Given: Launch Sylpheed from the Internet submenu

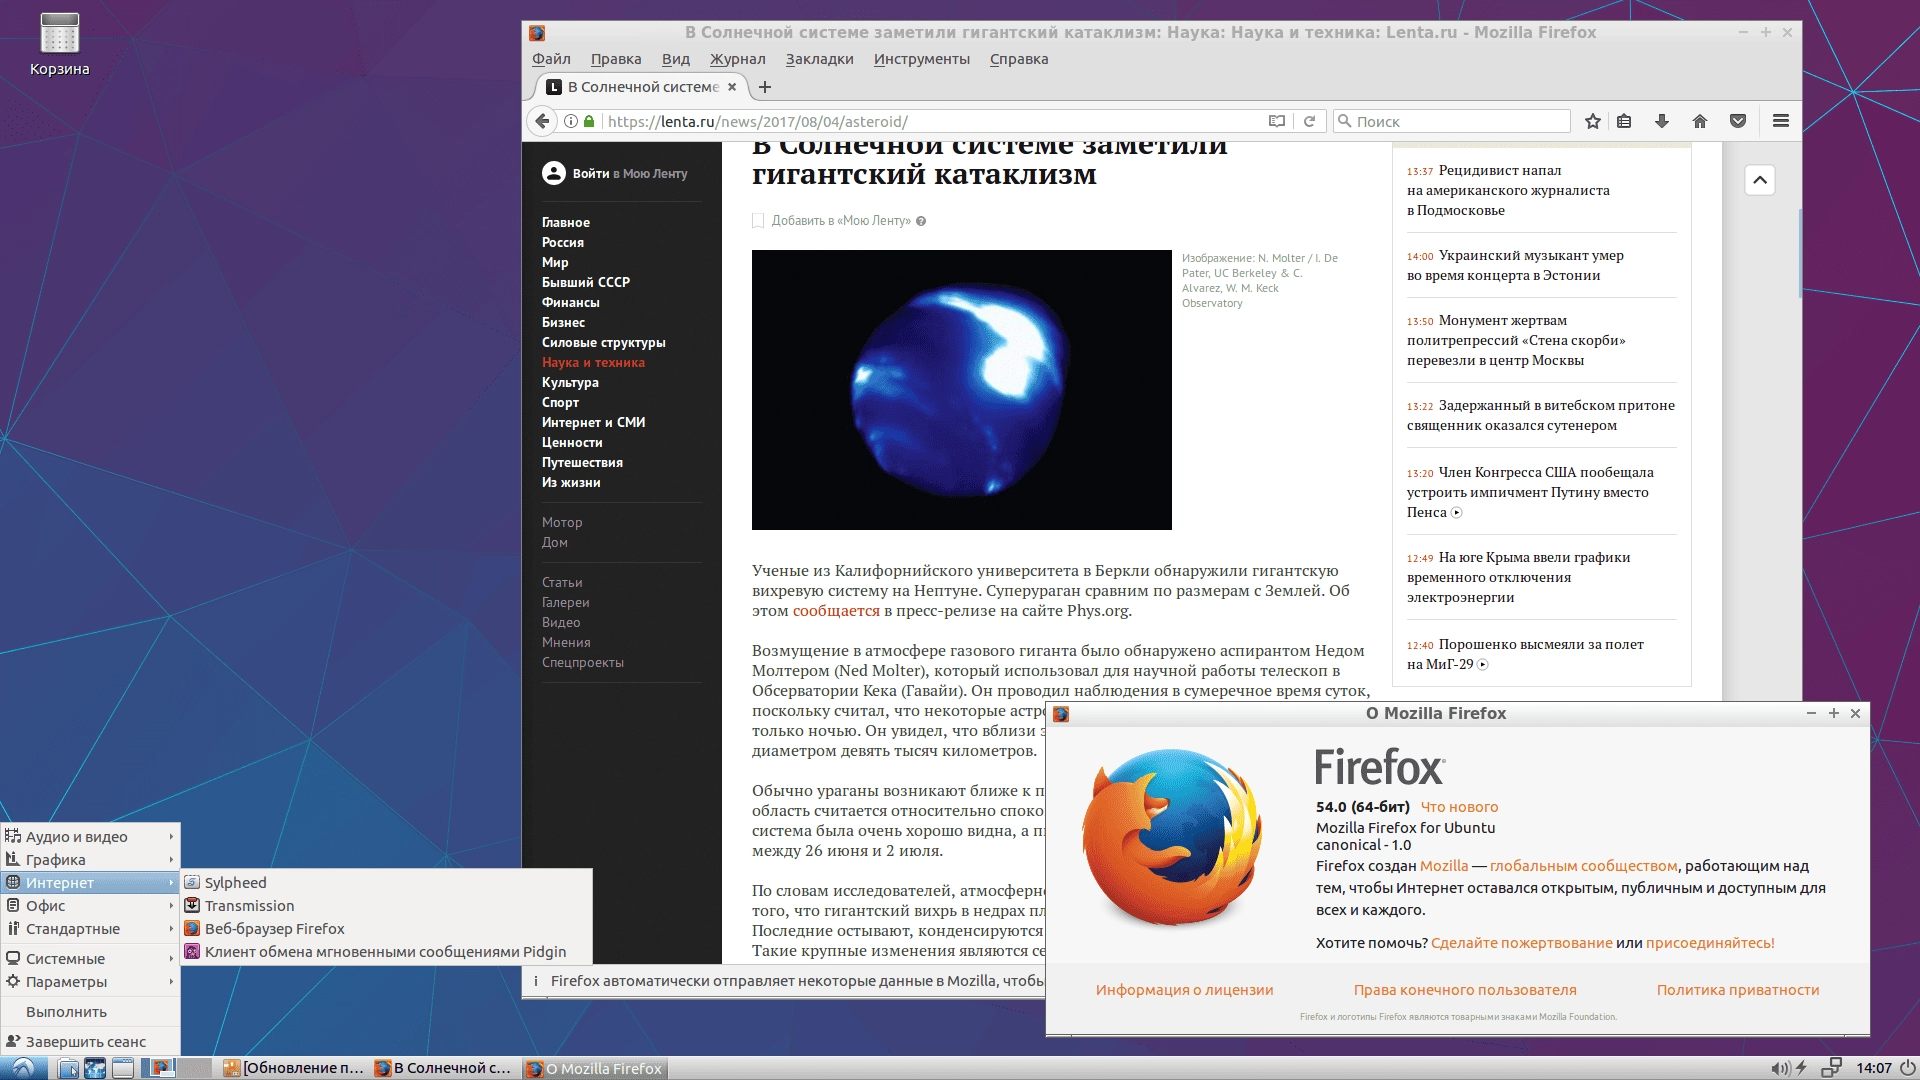Looking at the screenshot, I should pos(387,882).
